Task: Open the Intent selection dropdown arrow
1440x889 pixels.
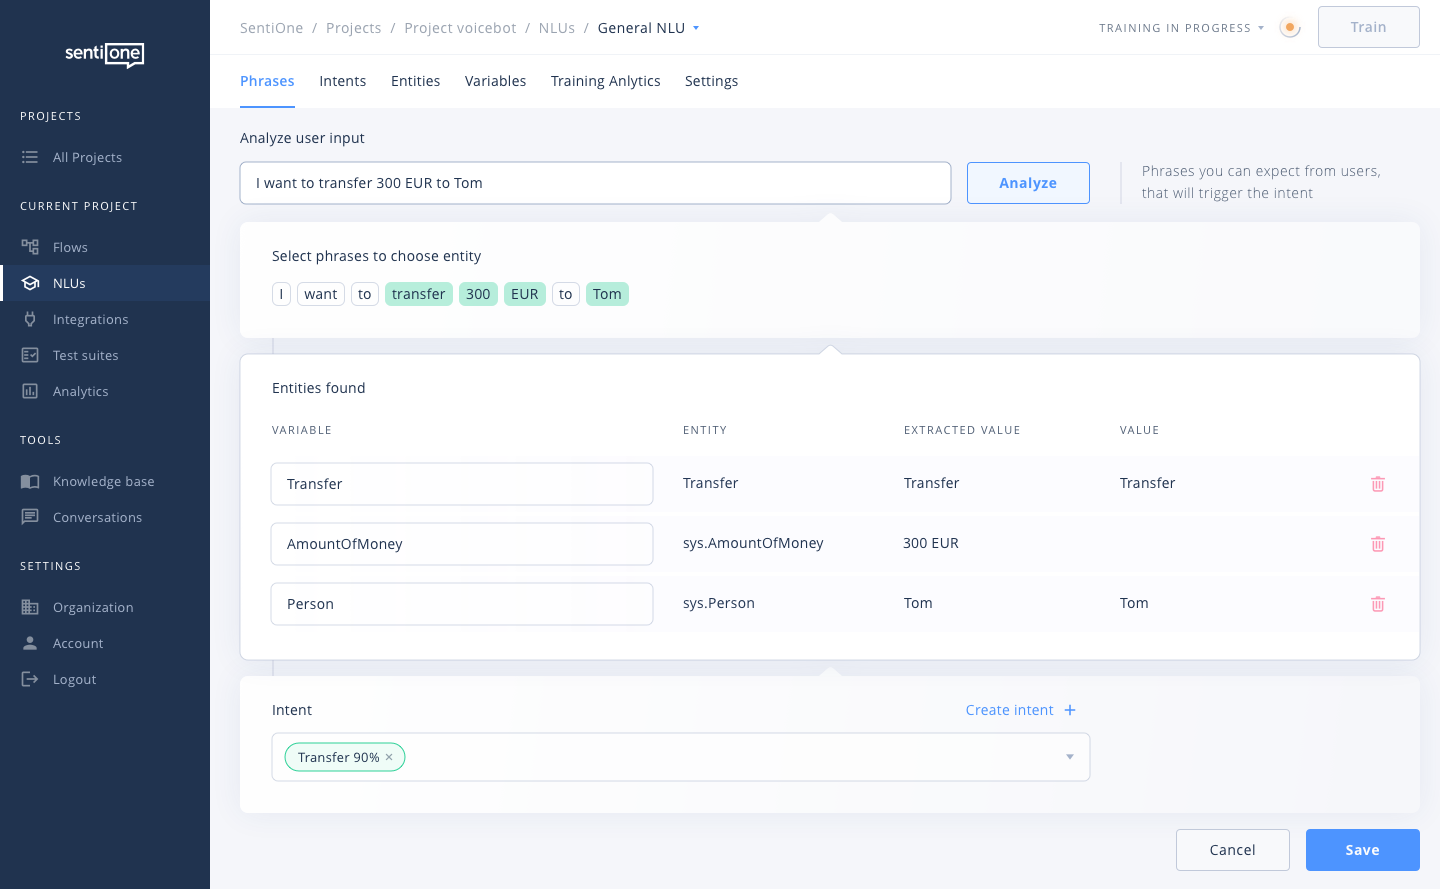Action: tap(1069, 757)
